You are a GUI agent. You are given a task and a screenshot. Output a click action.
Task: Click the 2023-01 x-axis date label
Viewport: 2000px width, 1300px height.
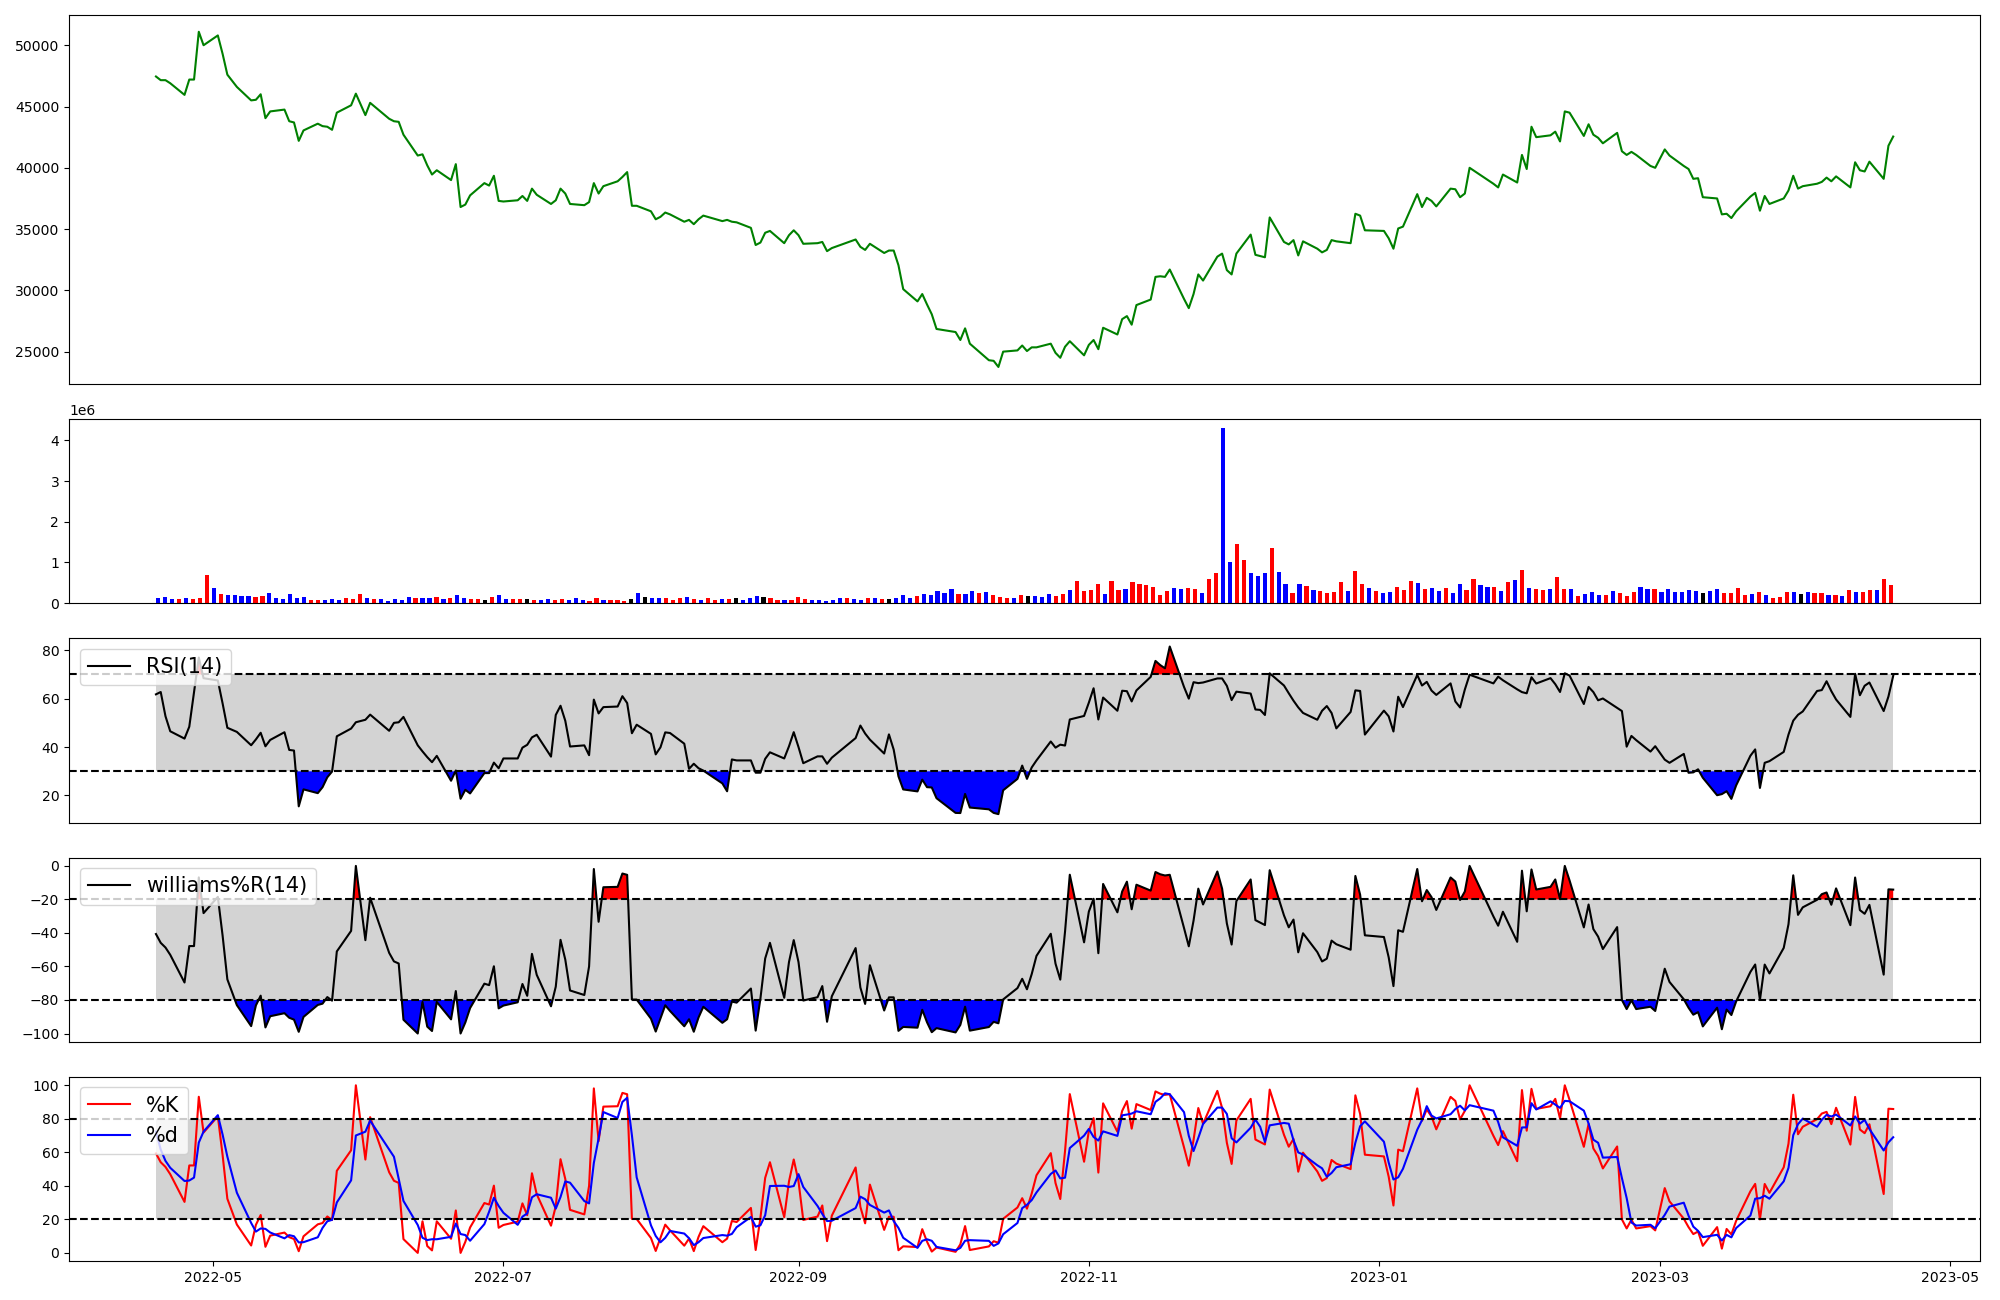coord(1379,1277)
